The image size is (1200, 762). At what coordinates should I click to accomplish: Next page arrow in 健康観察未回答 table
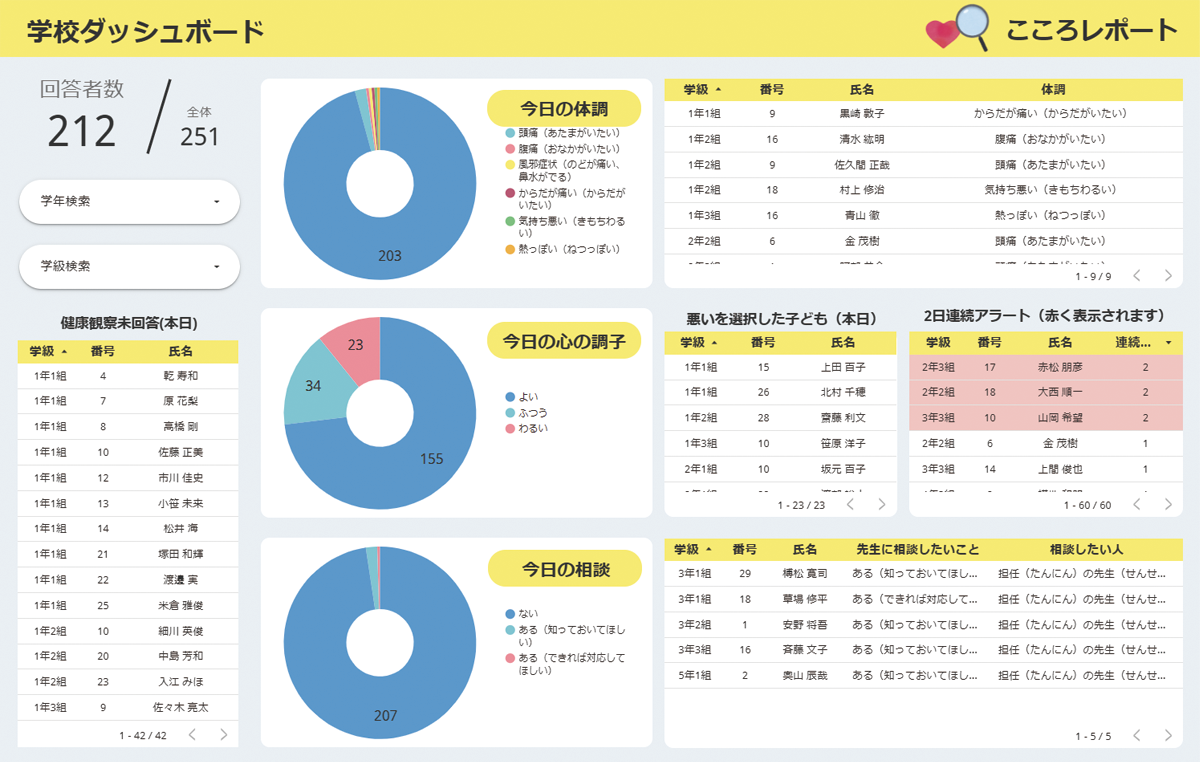[x=223, y=735]
